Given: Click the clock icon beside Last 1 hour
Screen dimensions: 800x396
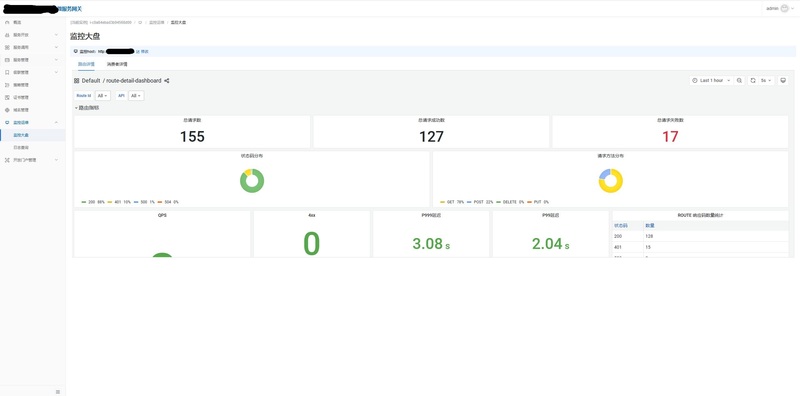Looking at the screenshot, I should click(x=695, y=81).
